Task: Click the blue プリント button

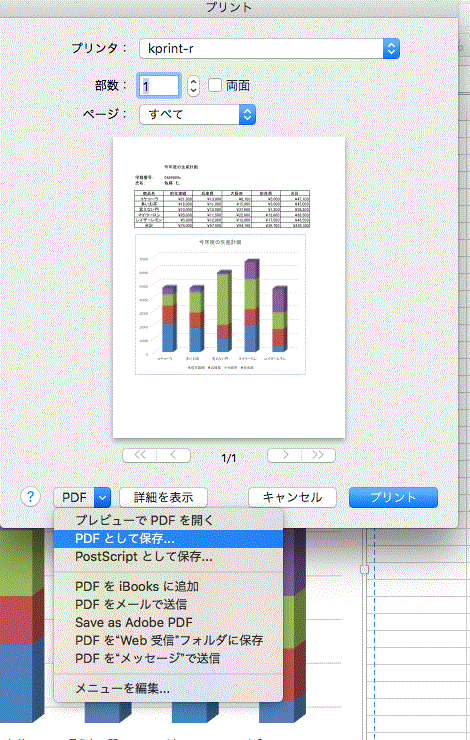Action: (x=393, y=497)
